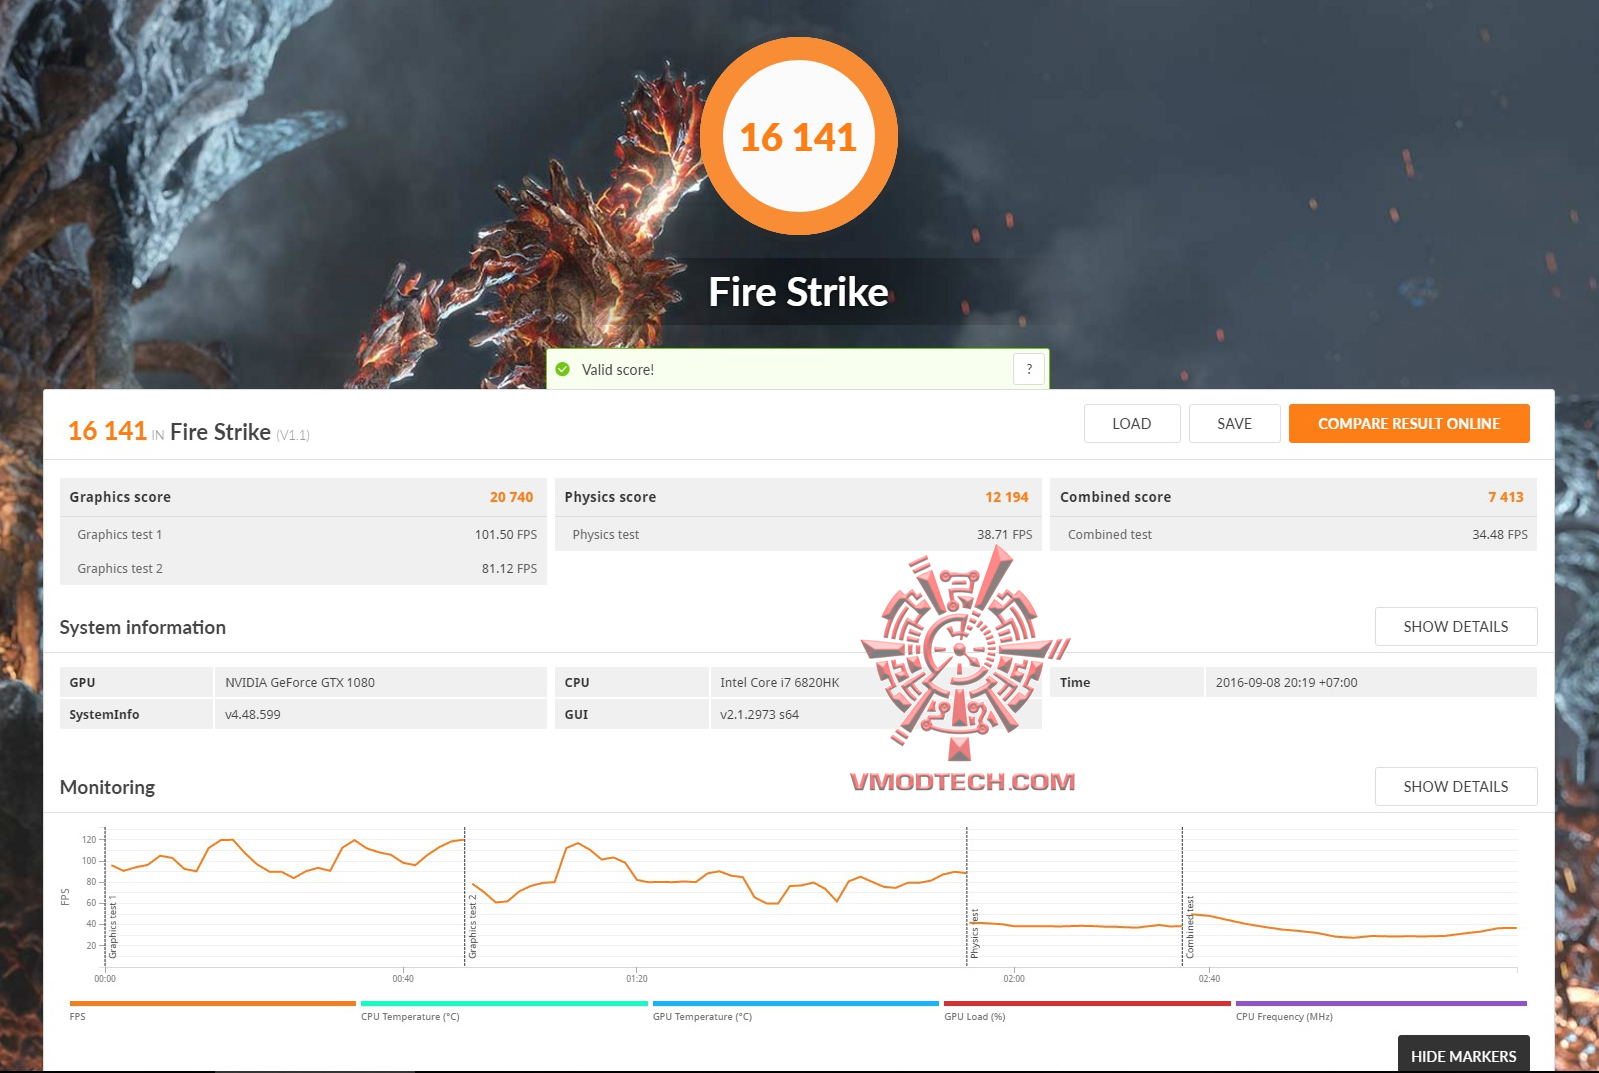Screen dimensions: 1599x1073
Task: Click the '00:40' time axis label
Action: (403, 979)
